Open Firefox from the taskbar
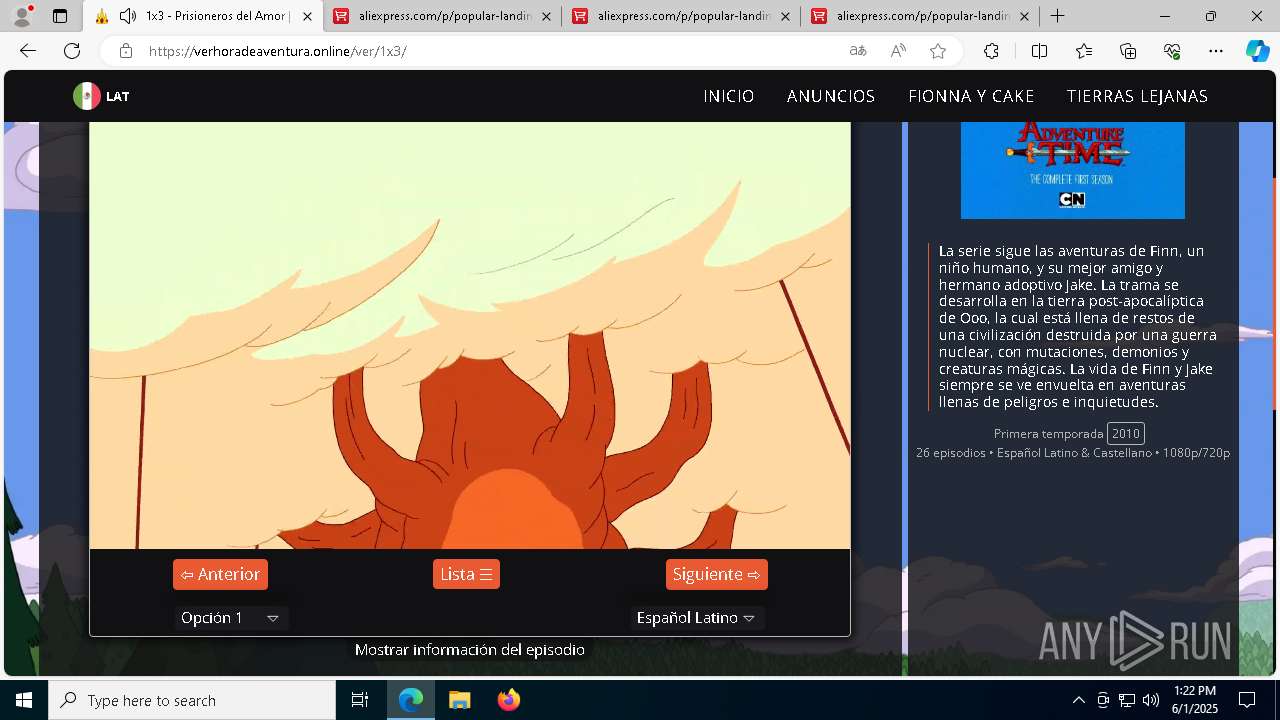This screenshot has height=720, width=1280. coord(508,700)
